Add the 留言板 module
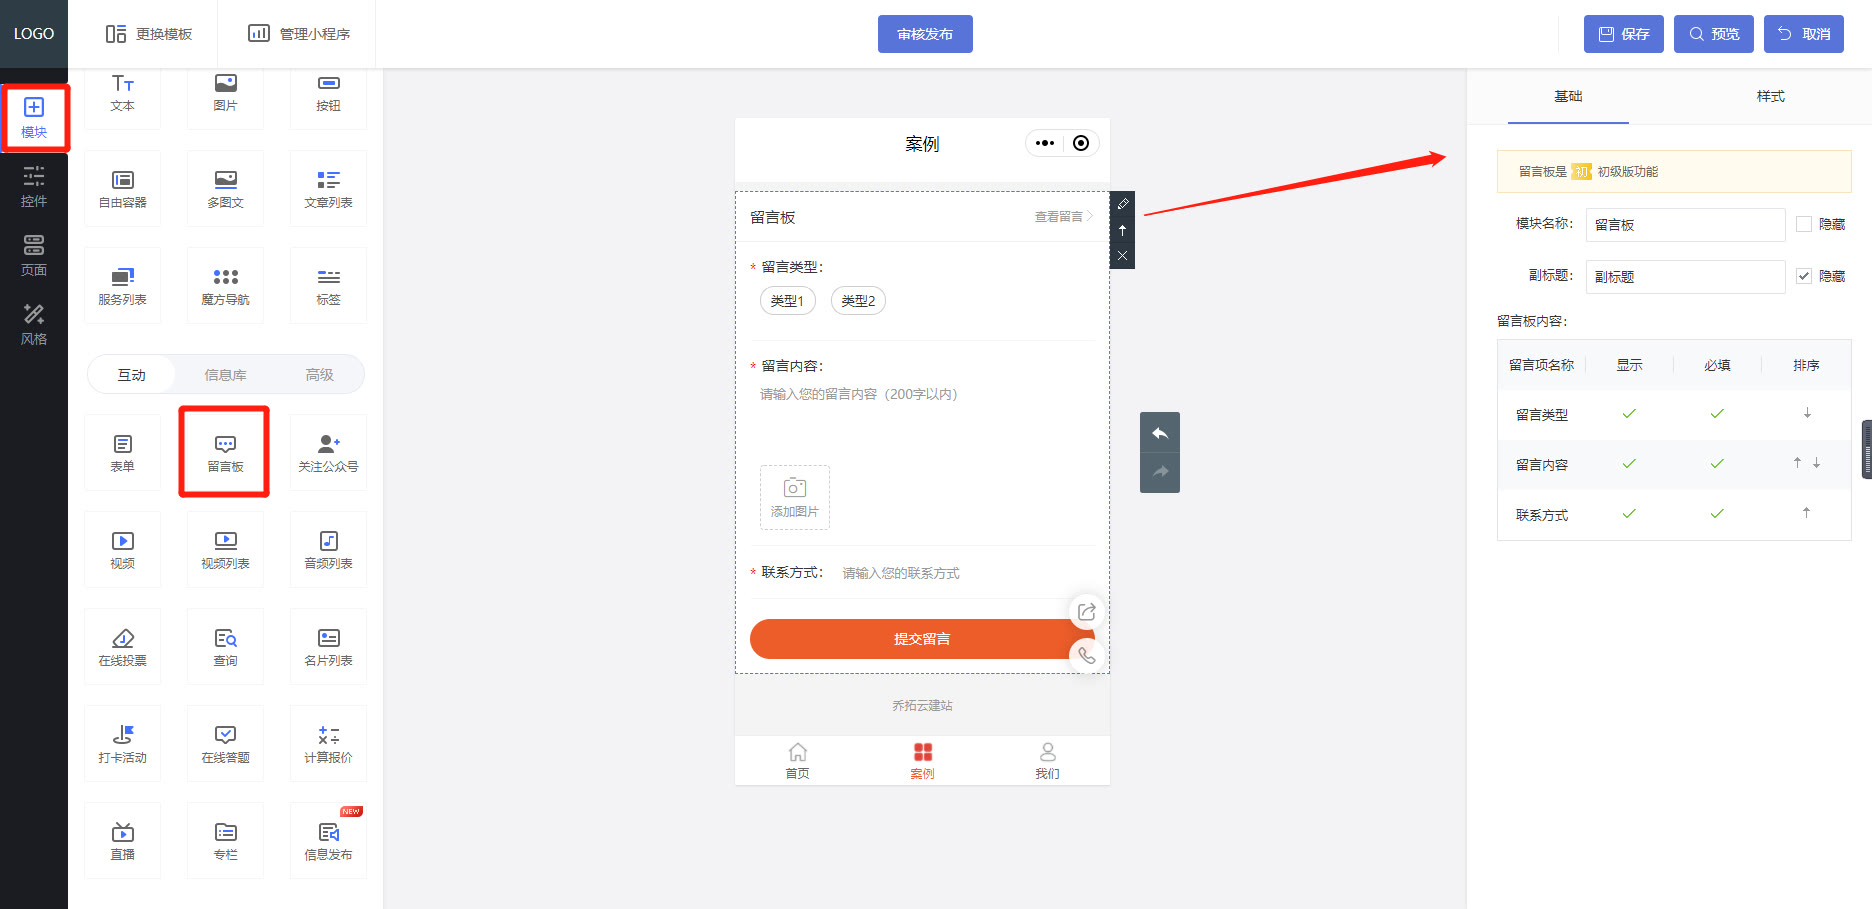Viewport: 1872px width, 909px height. (x=225, y=453)
